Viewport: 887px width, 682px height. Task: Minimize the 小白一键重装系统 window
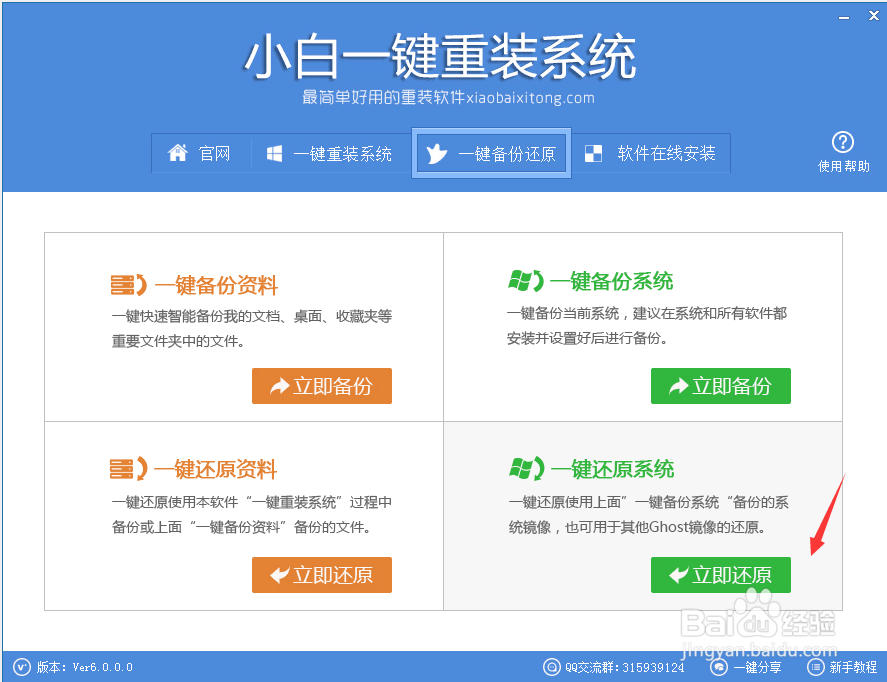point(844,18)
